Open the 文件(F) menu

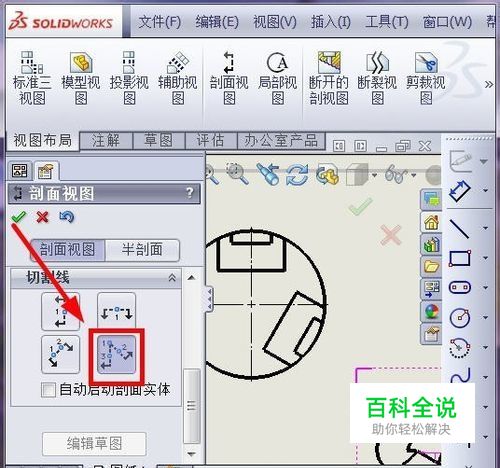[159, 22]
